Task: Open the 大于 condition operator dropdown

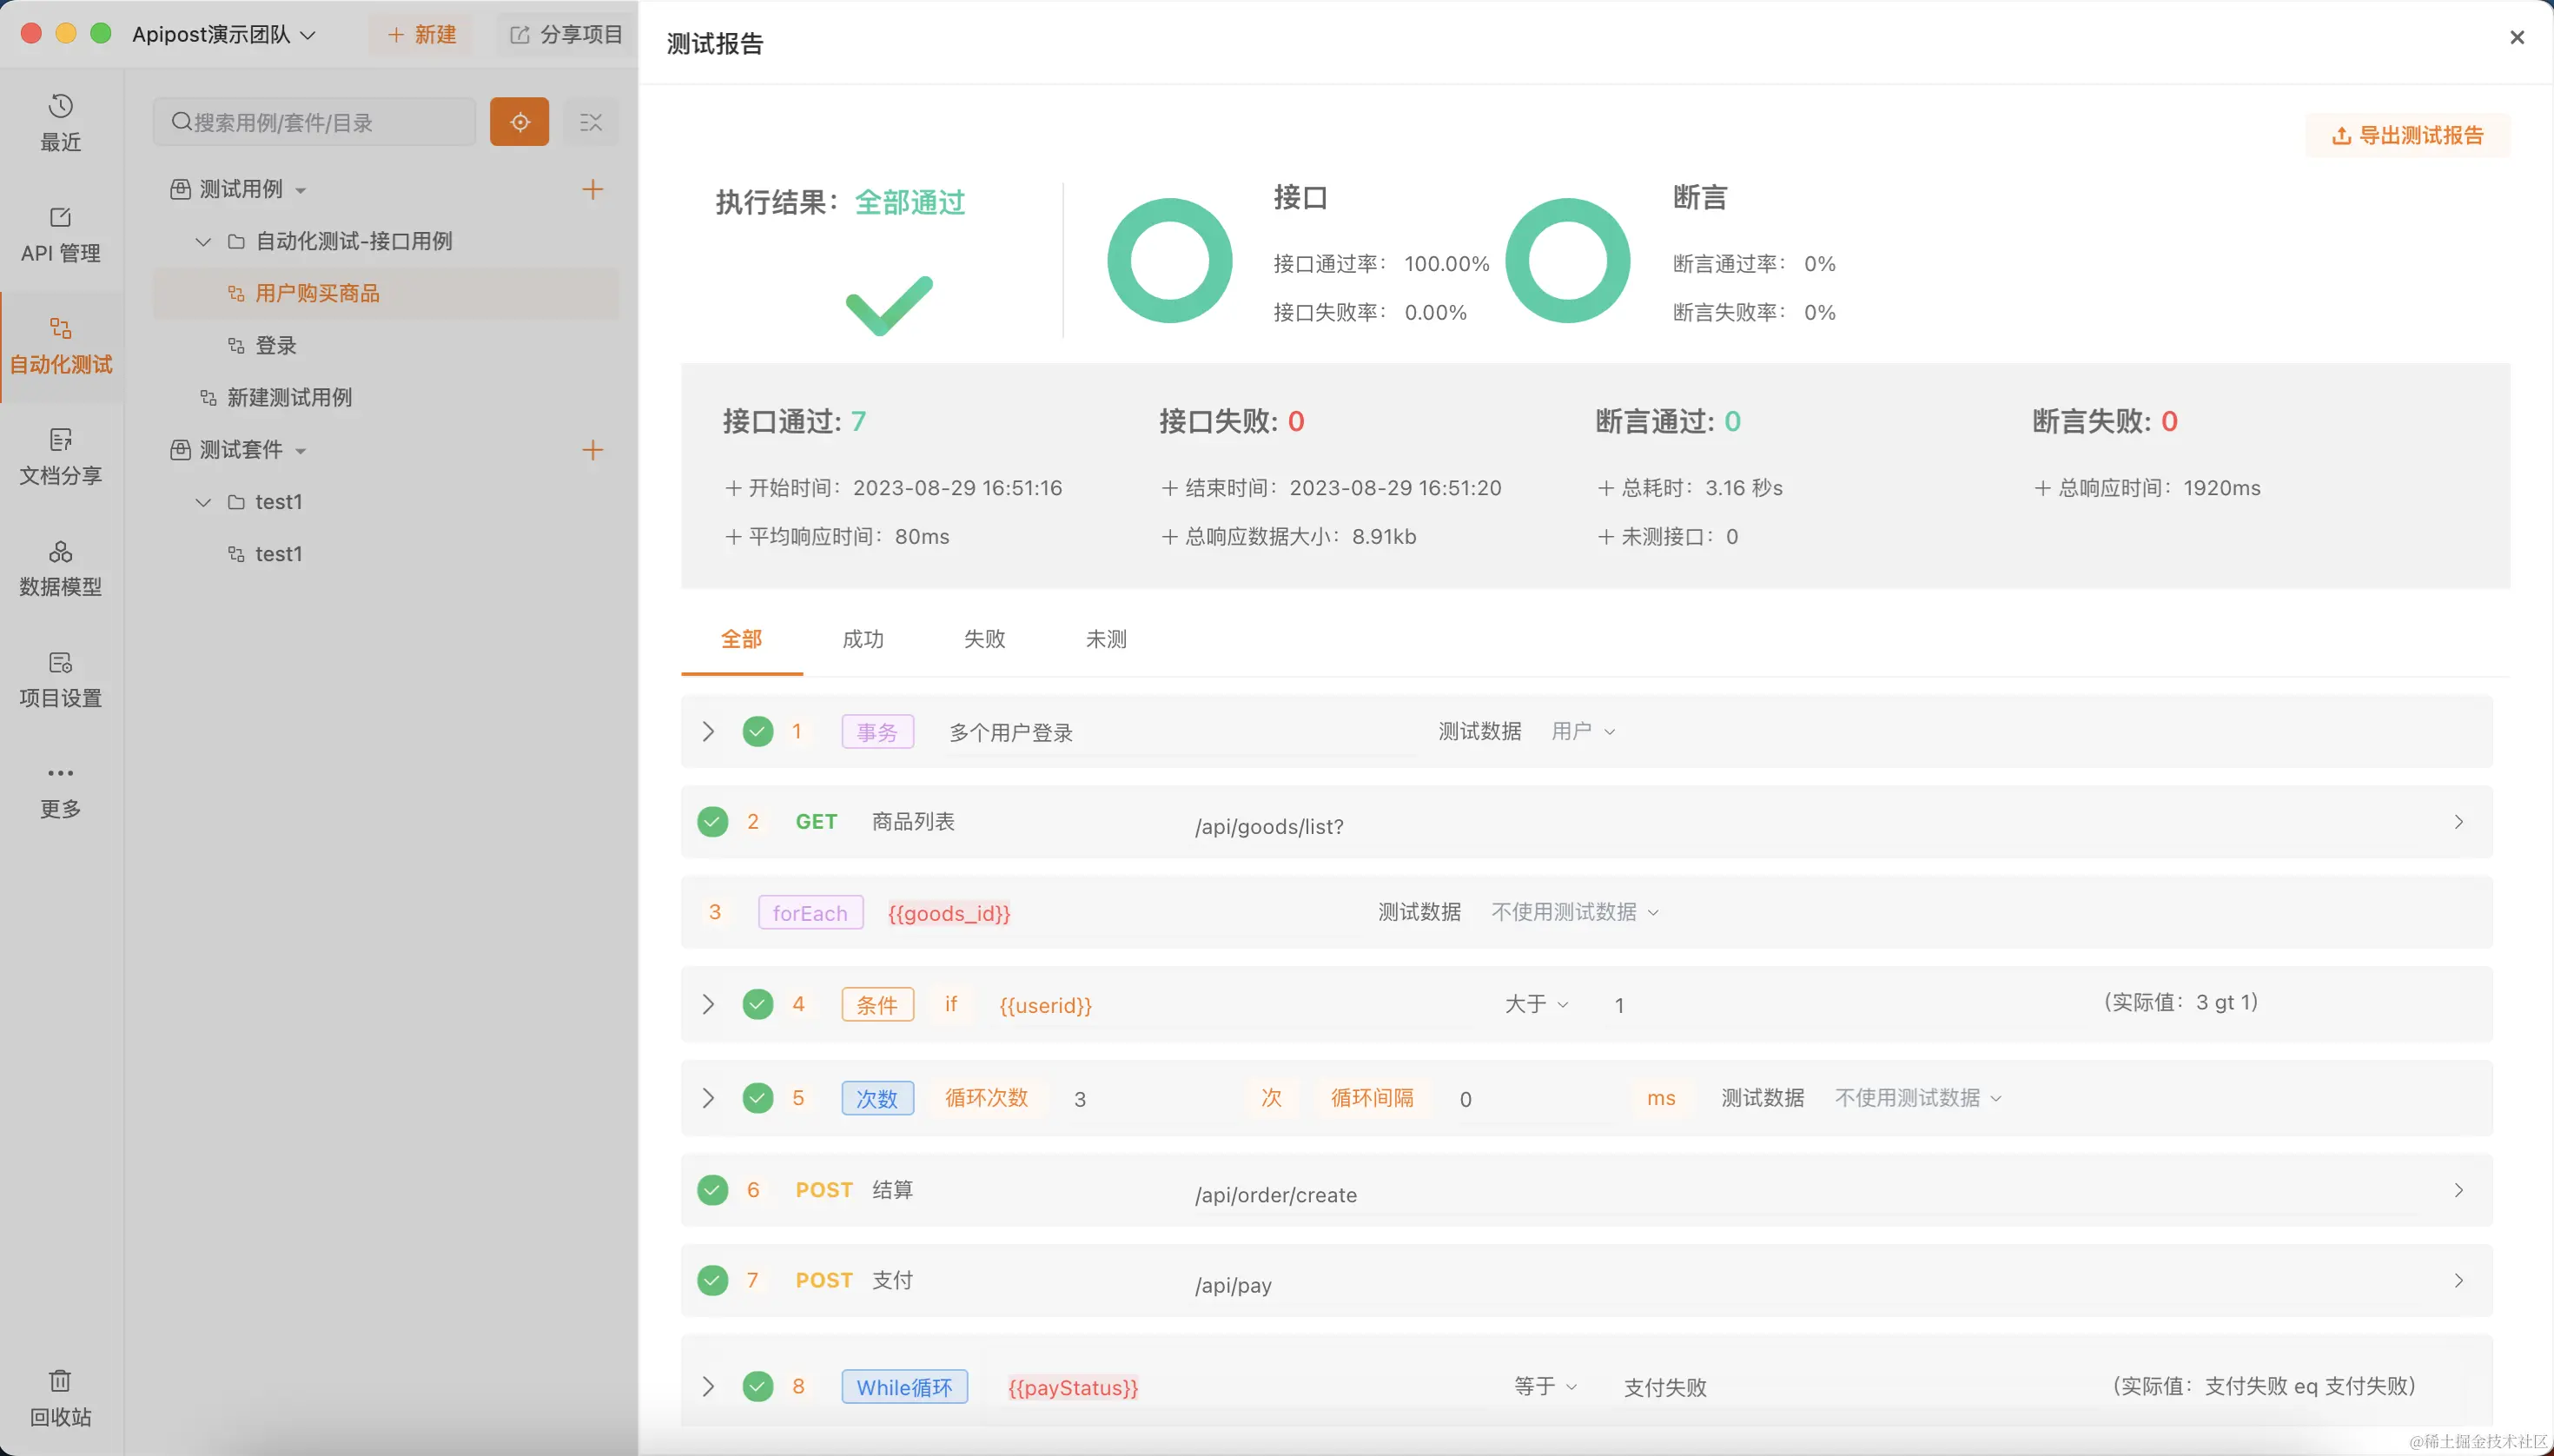Action: click(1536, 1004)
